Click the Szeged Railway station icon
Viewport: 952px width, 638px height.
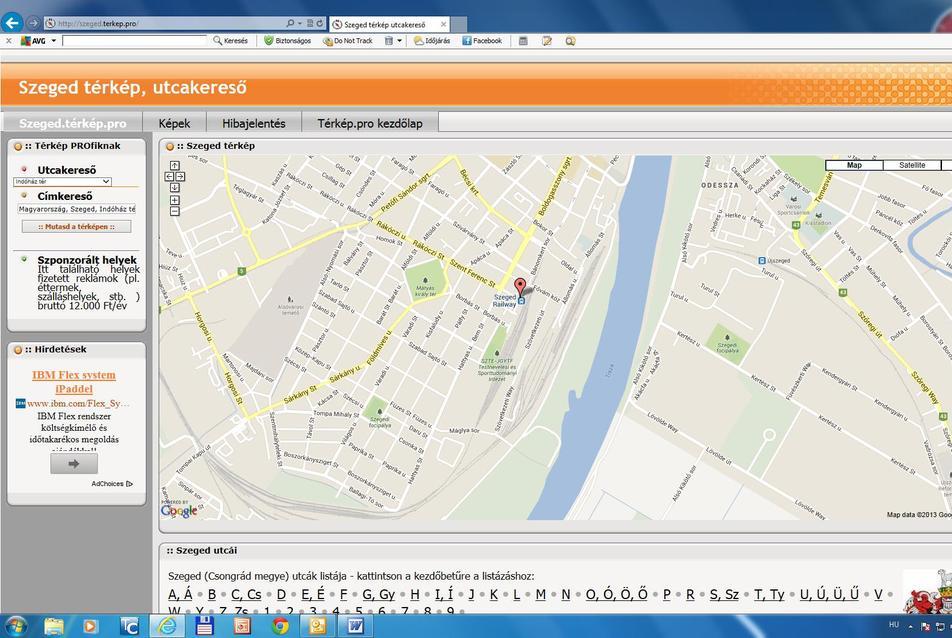(x=521, y=301)
